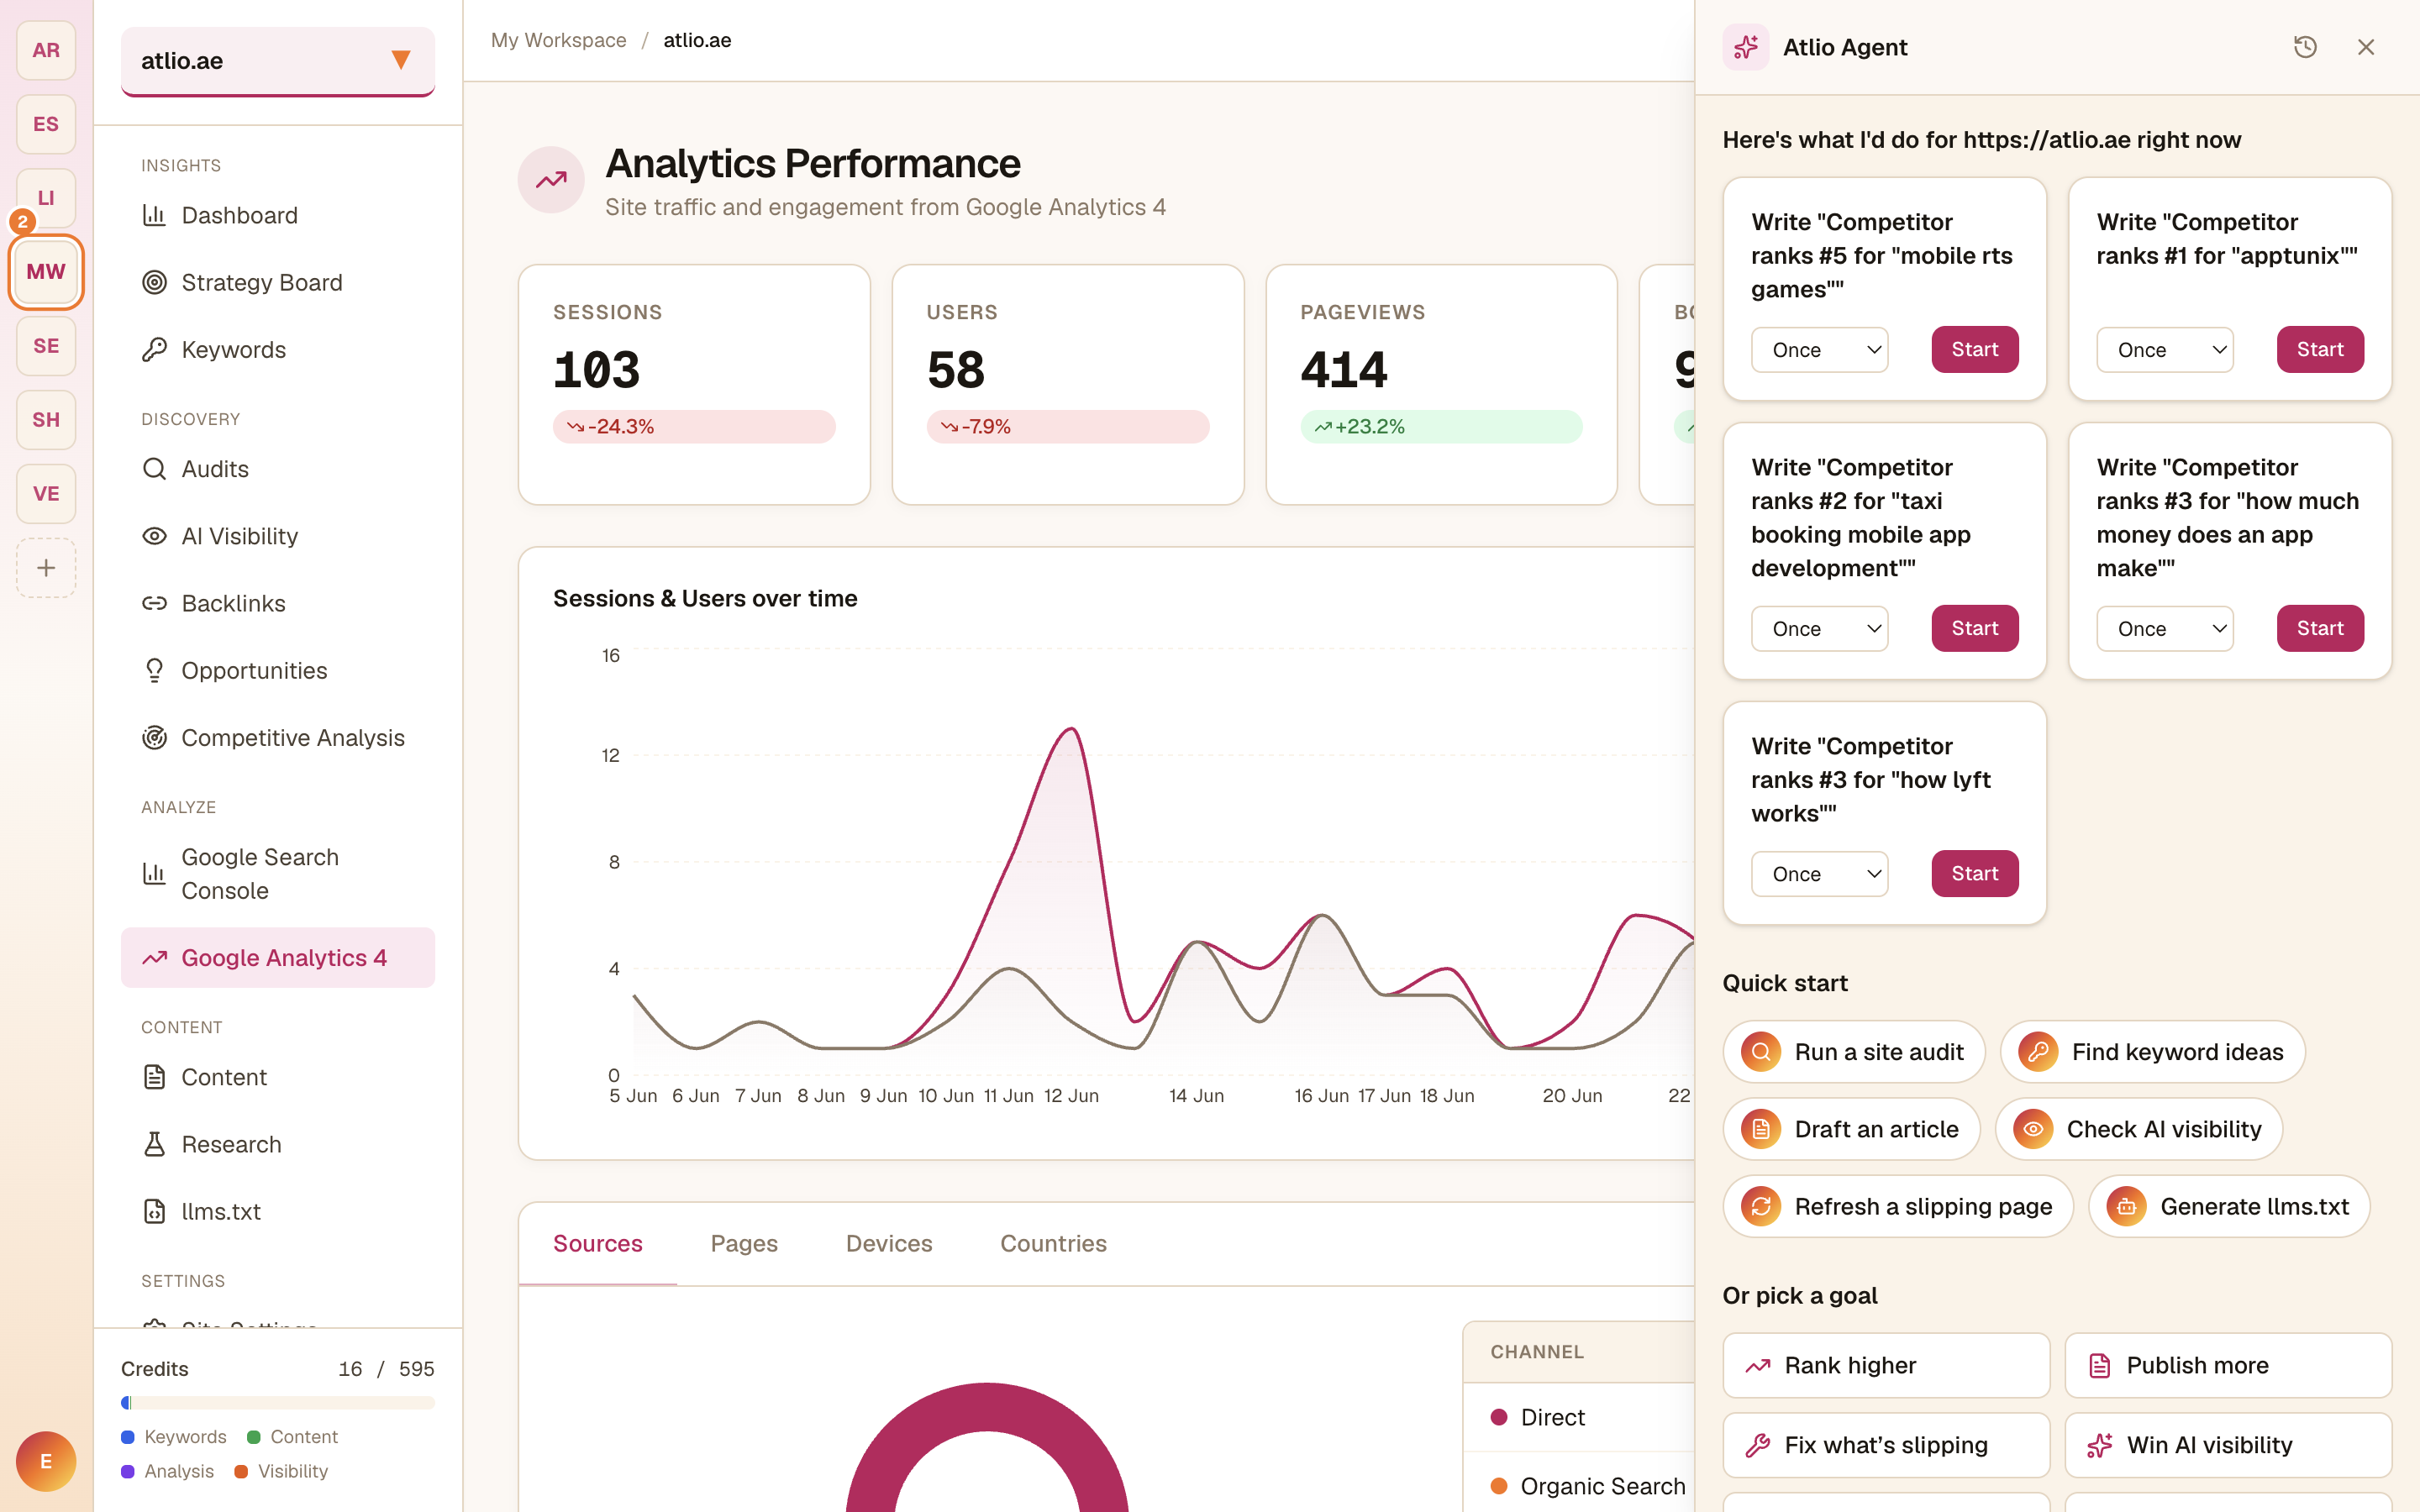2420x1512 pixels.
Task: Click the Users metric card
Action: click(1068, 385)
